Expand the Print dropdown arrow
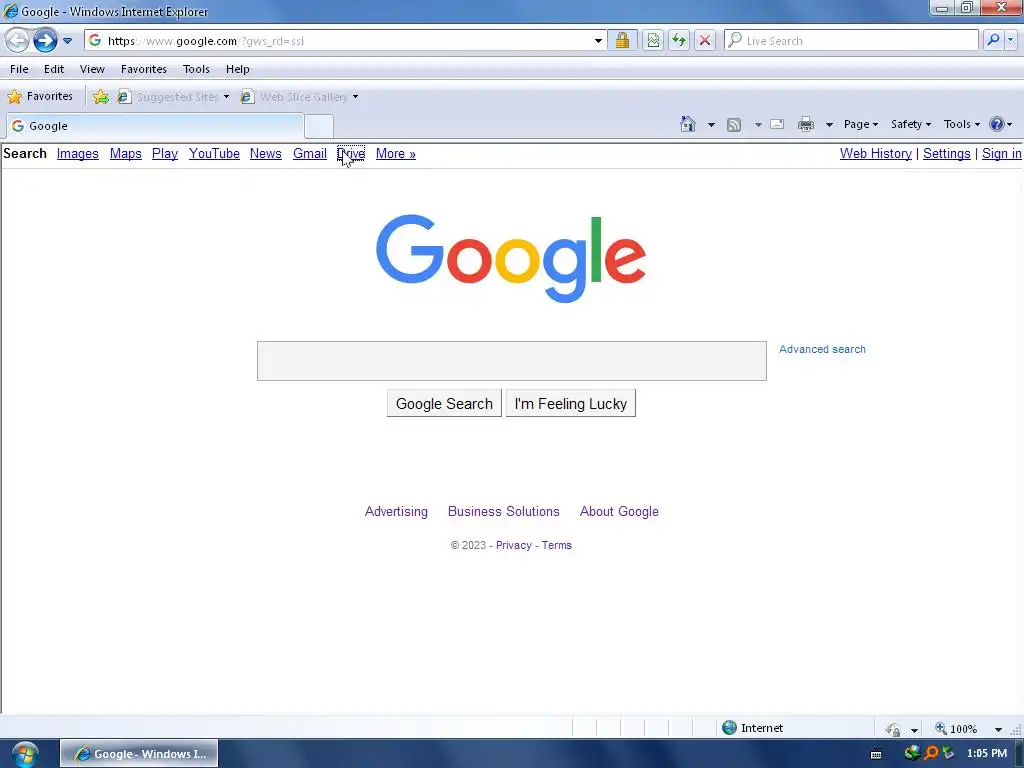Screen dimensions: 1024x768 click(x=829, y=125)
